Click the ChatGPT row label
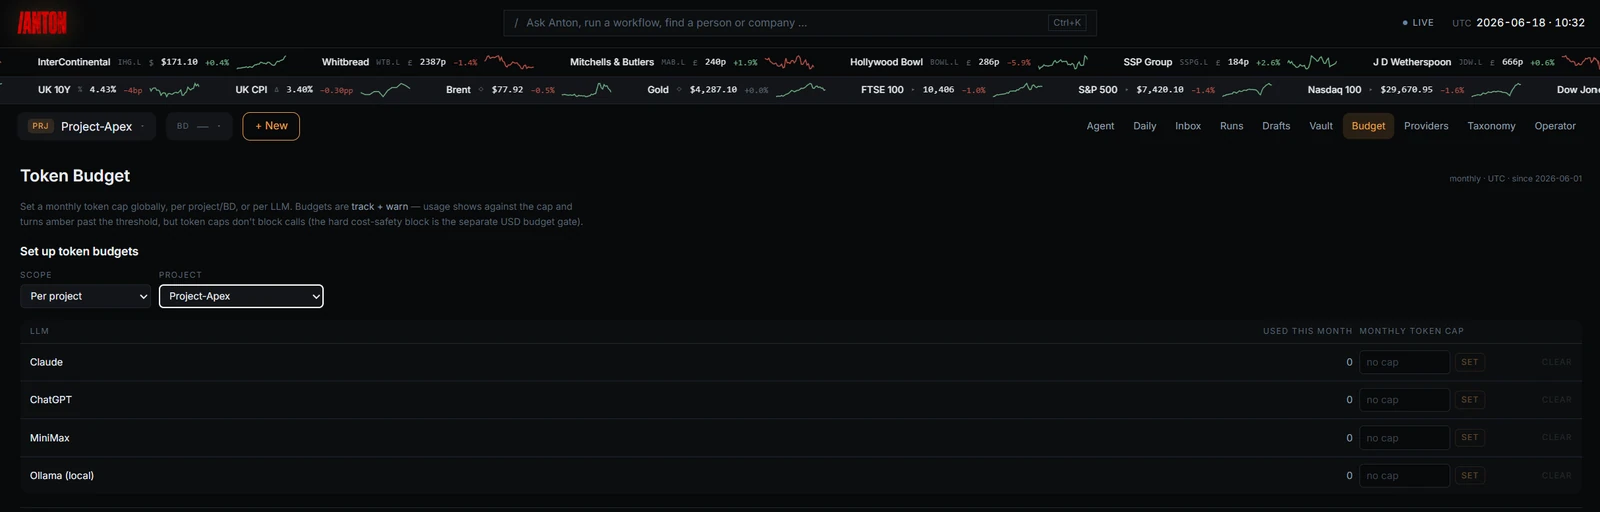 [x=51, y=400]
